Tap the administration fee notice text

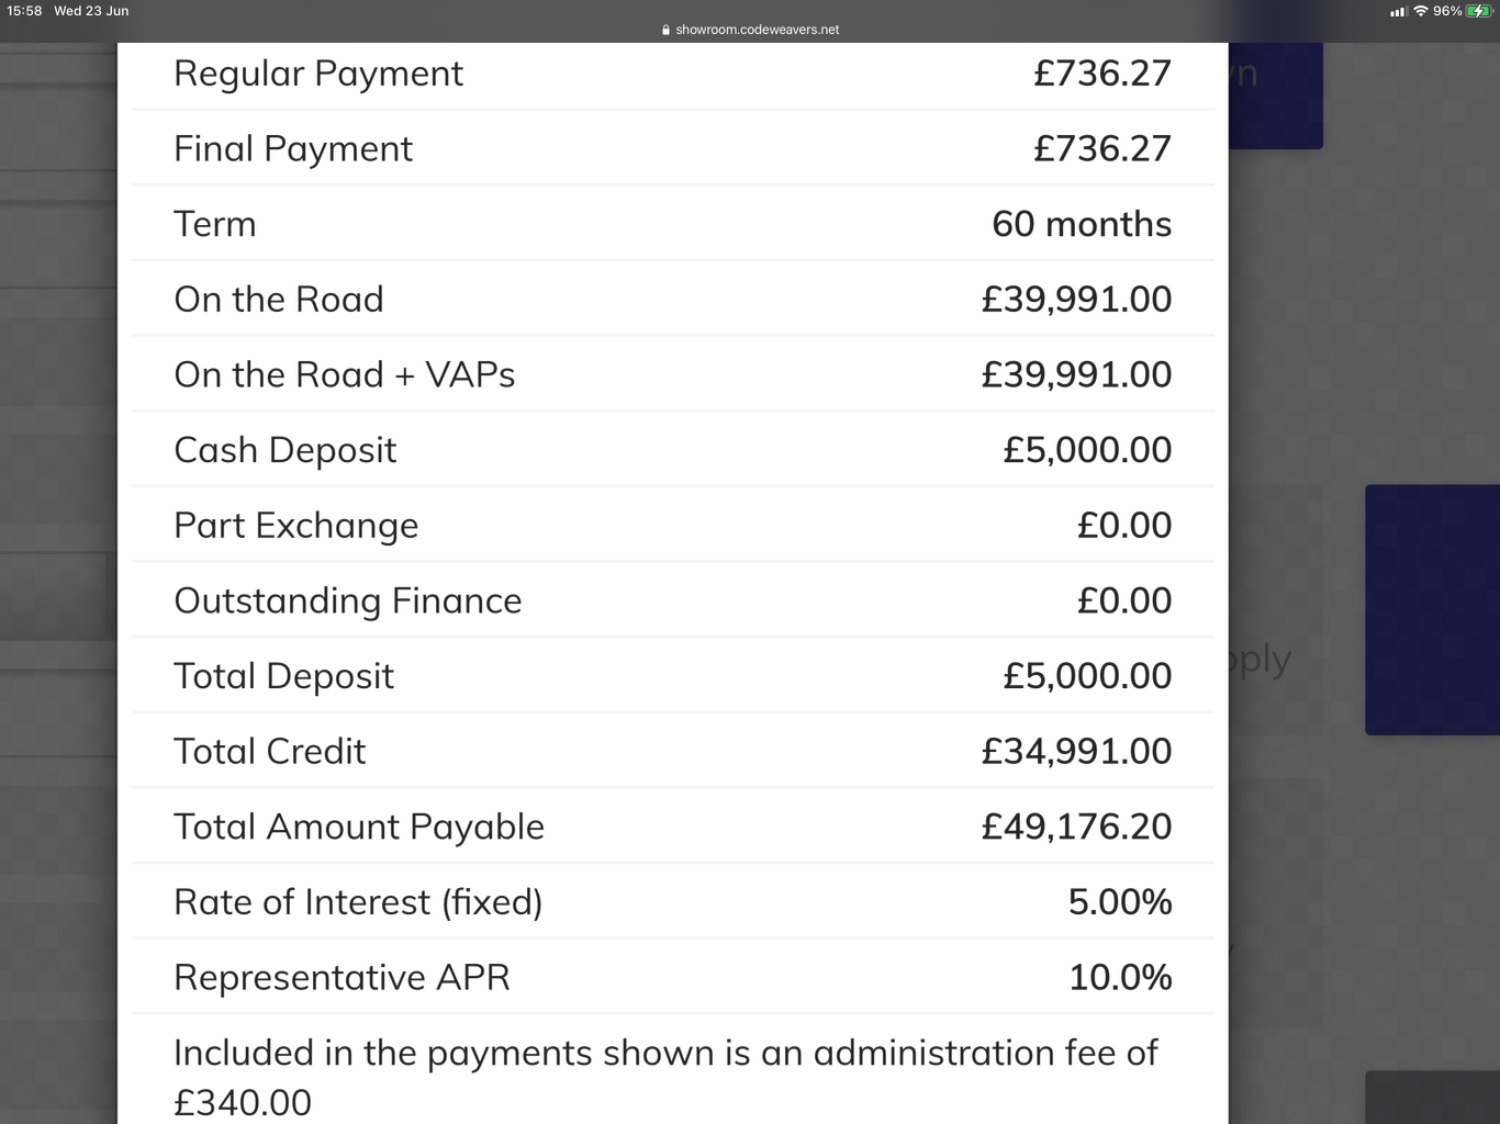pyautogui.click(x=665, y=1077)
